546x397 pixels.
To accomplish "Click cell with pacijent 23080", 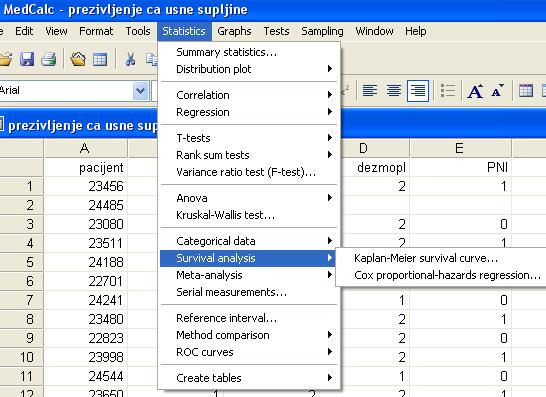I will click(x=85, y=224).
